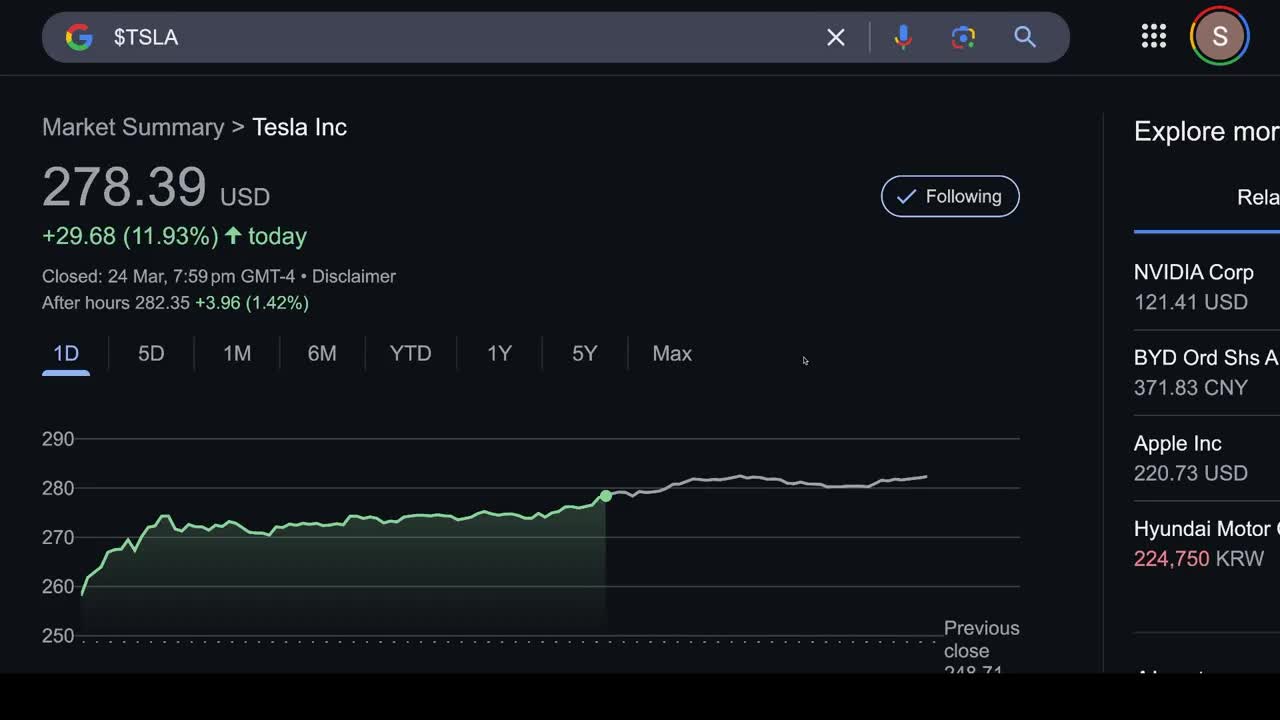Click the 371.83 CNY BYD price
The height and width of the screenshot is (720, 1280).
(1191, 387)
